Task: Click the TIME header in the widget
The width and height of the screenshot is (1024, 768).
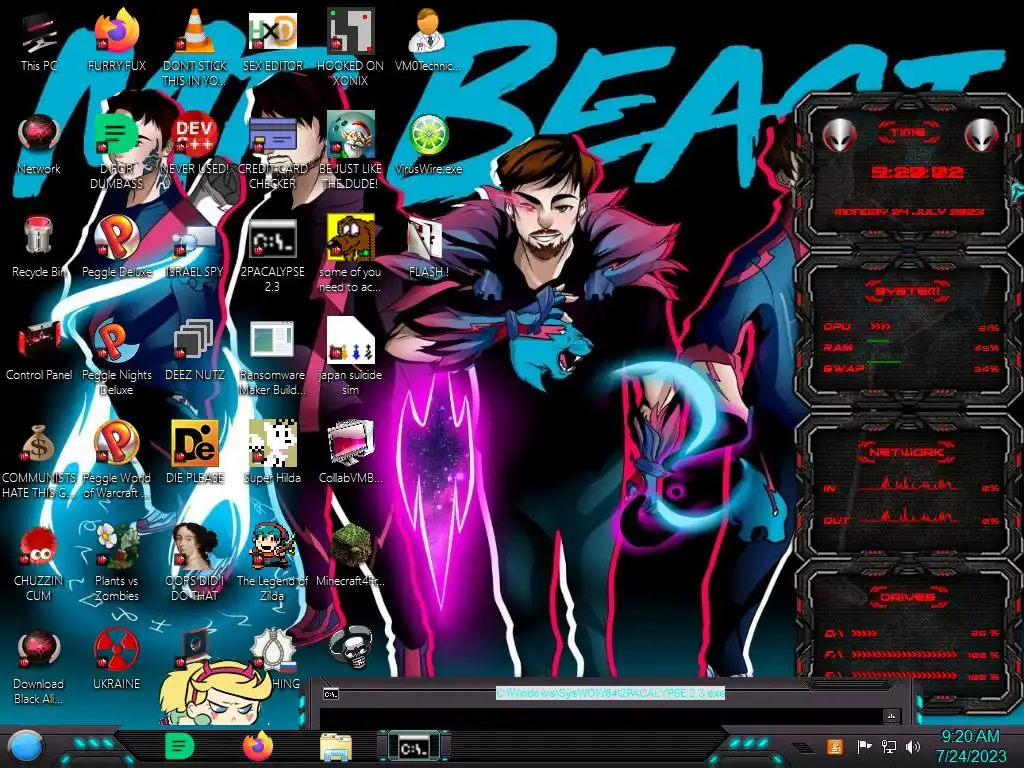Action: (x=908, y=133)
